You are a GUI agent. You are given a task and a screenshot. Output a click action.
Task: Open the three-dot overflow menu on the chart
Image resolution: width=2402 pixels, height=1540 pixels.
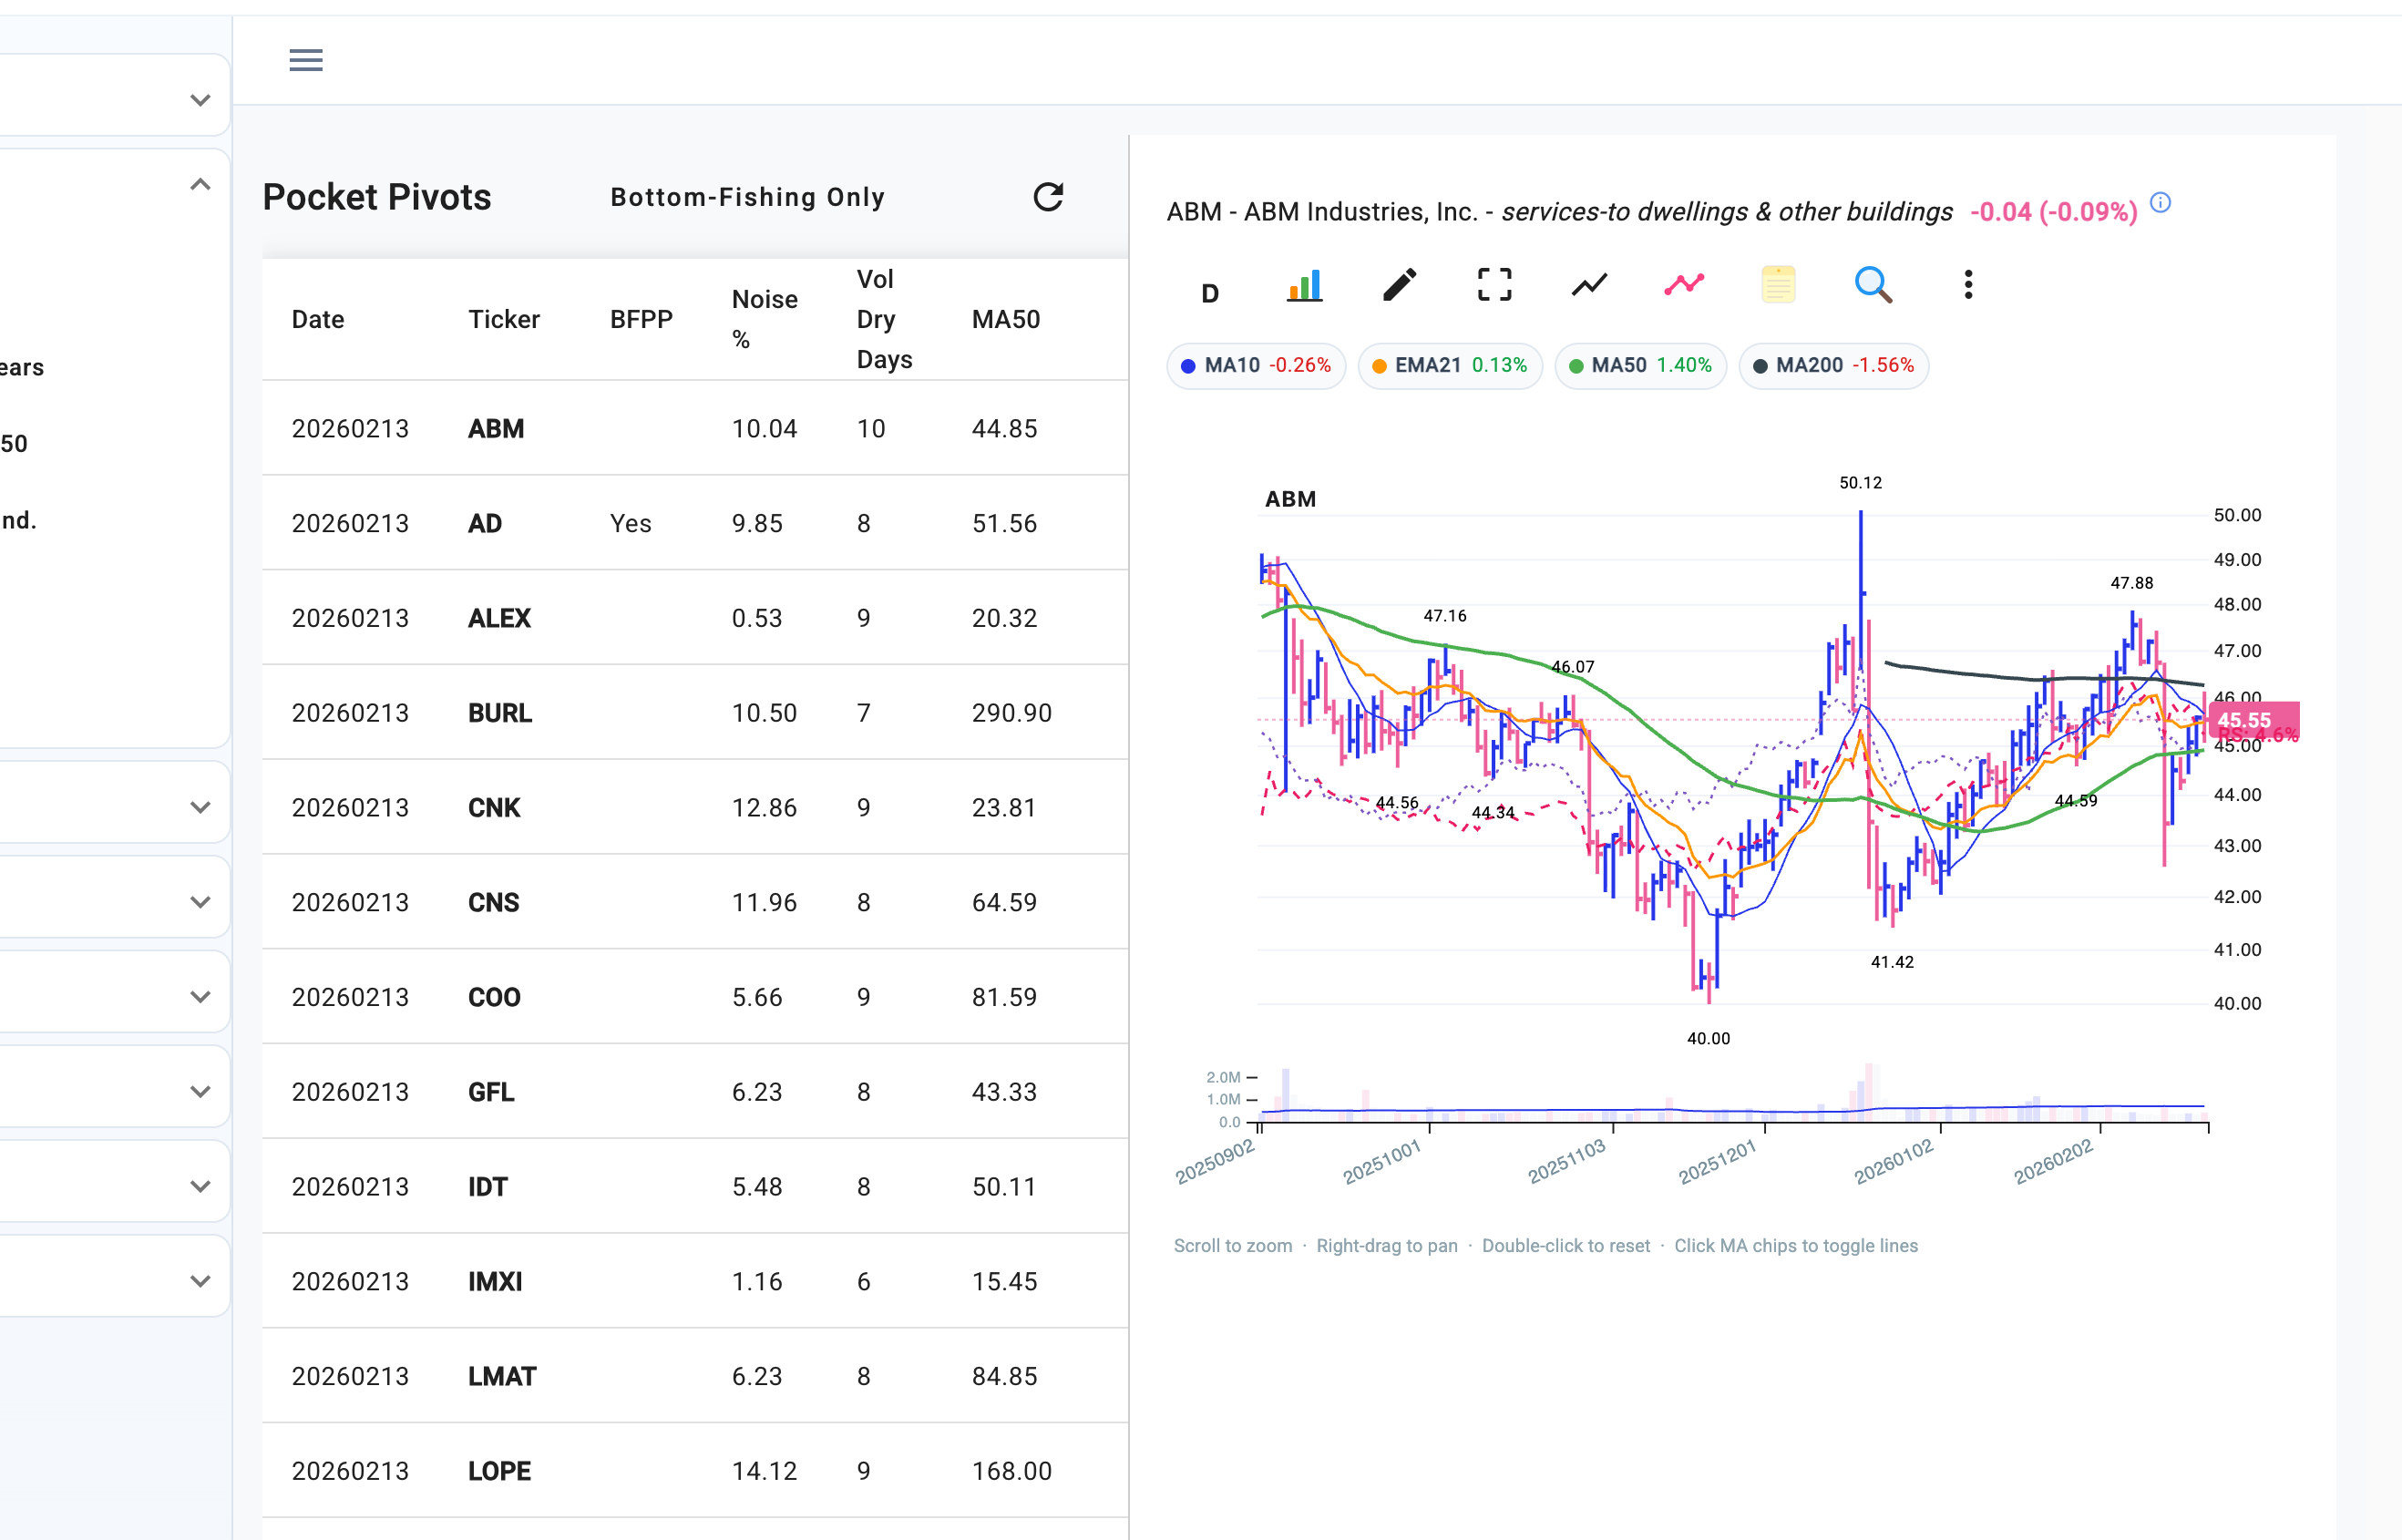coord(1966,285)
